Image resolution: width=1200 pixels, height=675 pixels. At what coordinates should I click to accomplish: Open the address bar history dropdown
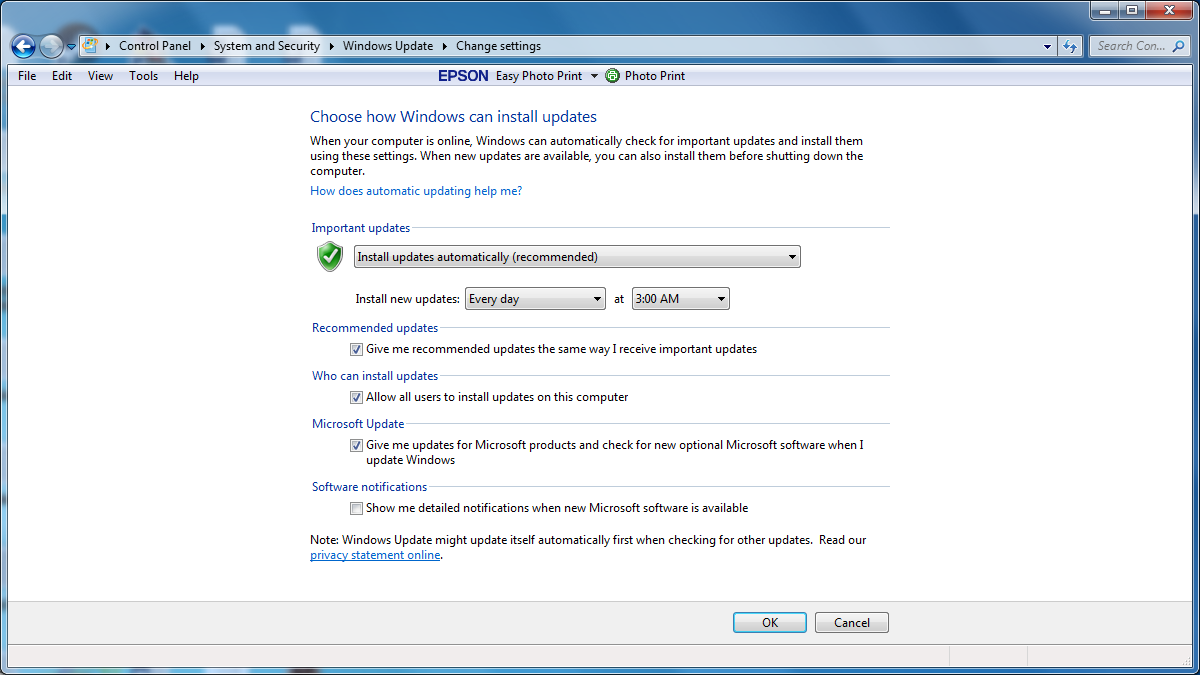point(1047,46)
